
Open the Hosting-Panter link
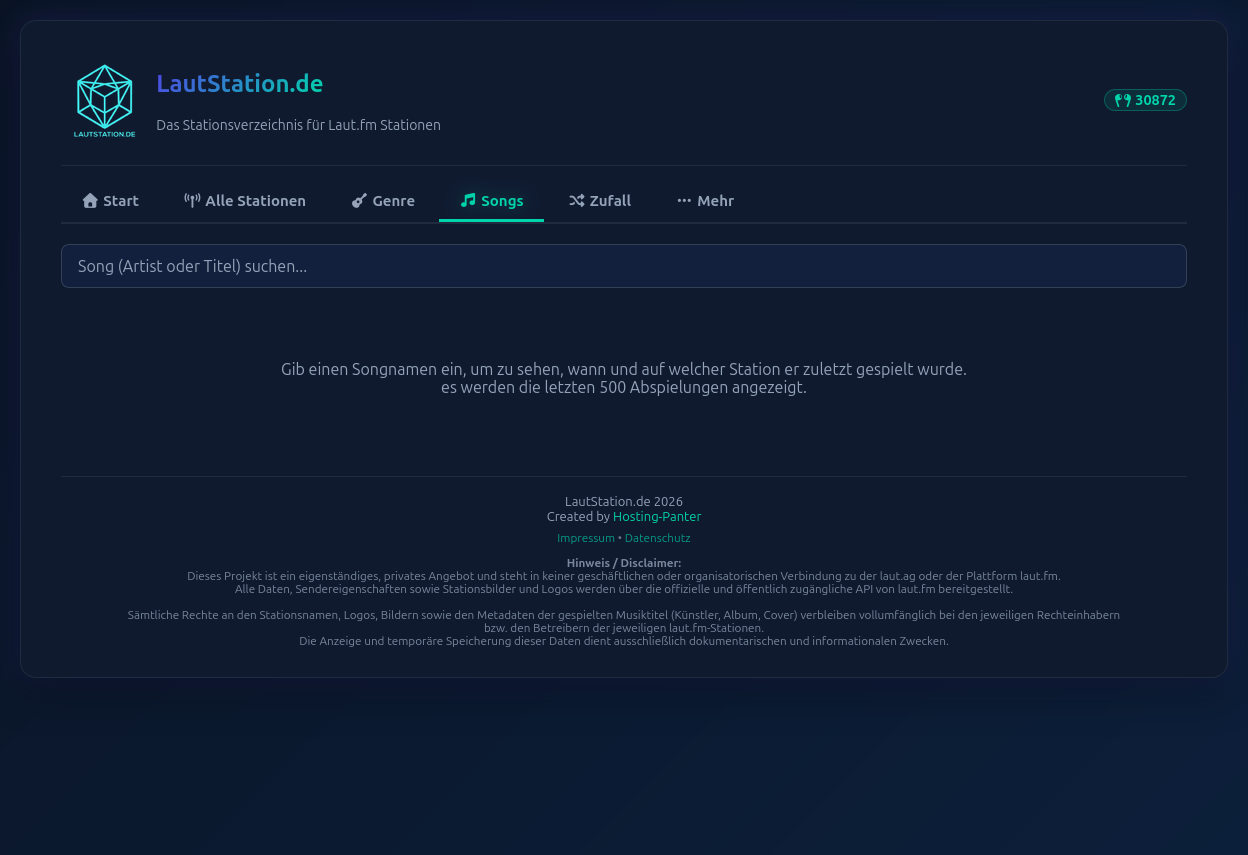pos(657,517)
